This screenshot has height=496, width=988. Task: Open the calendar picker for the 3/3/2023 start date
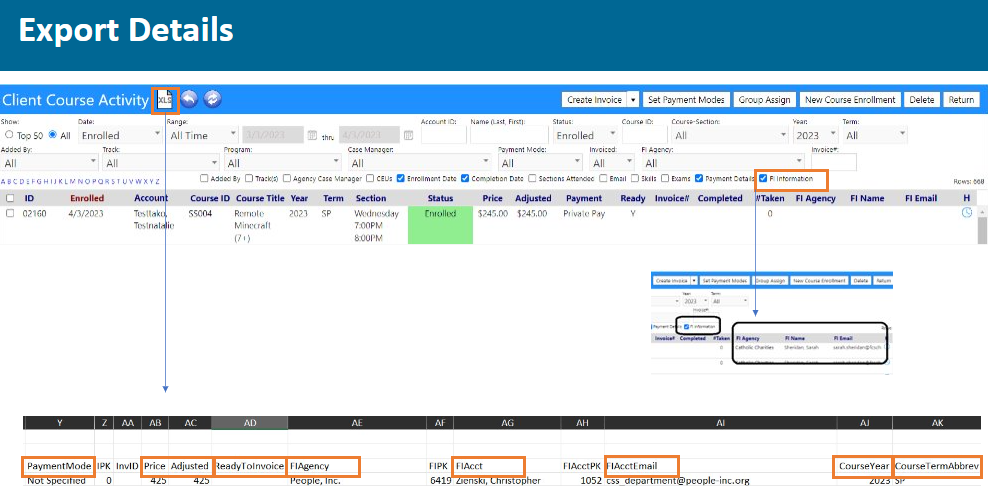[312, 135]
